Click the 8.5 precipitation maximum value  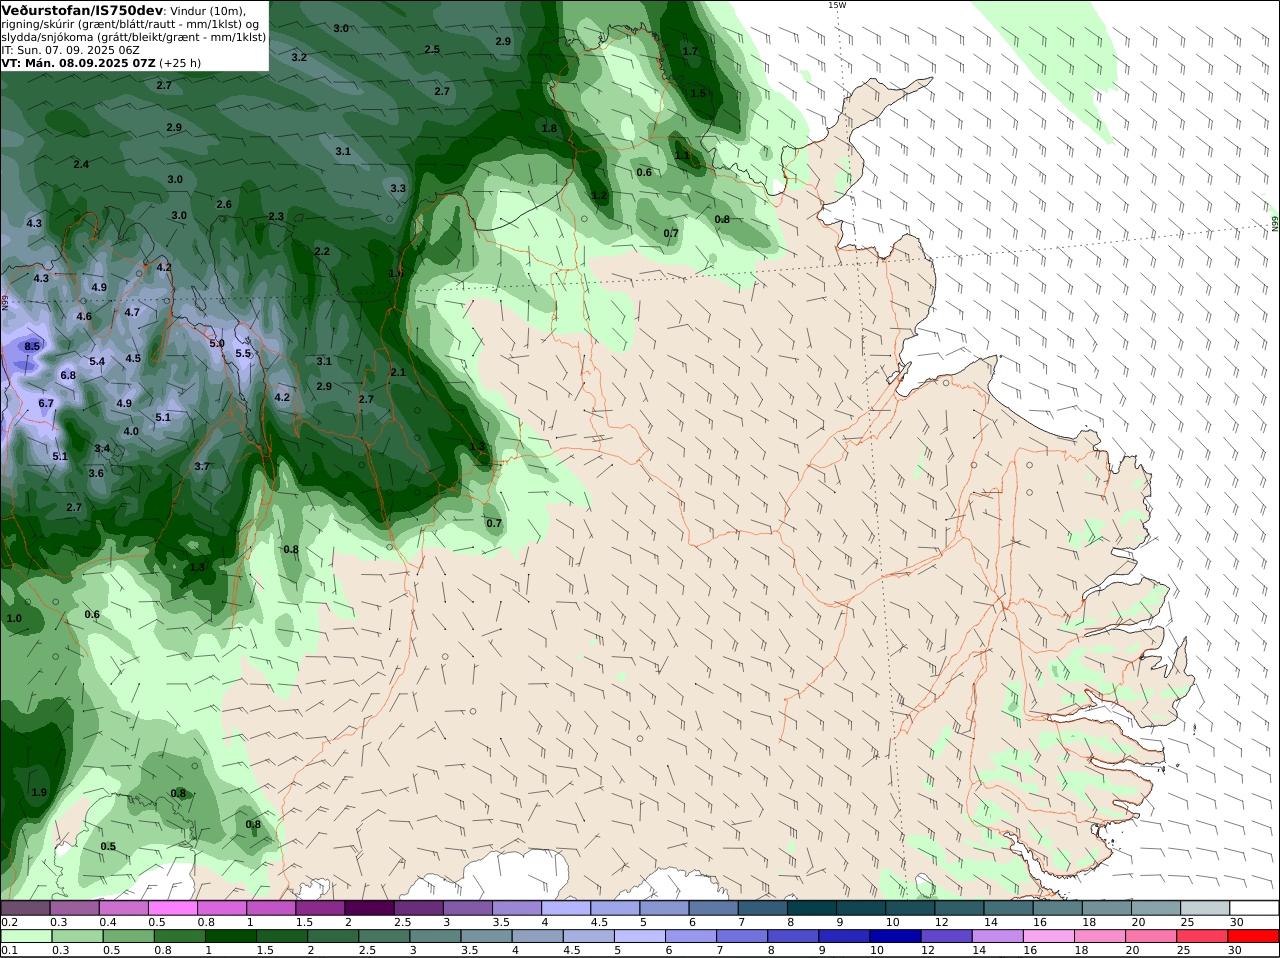pyautogui.click(x=32, y=346)
